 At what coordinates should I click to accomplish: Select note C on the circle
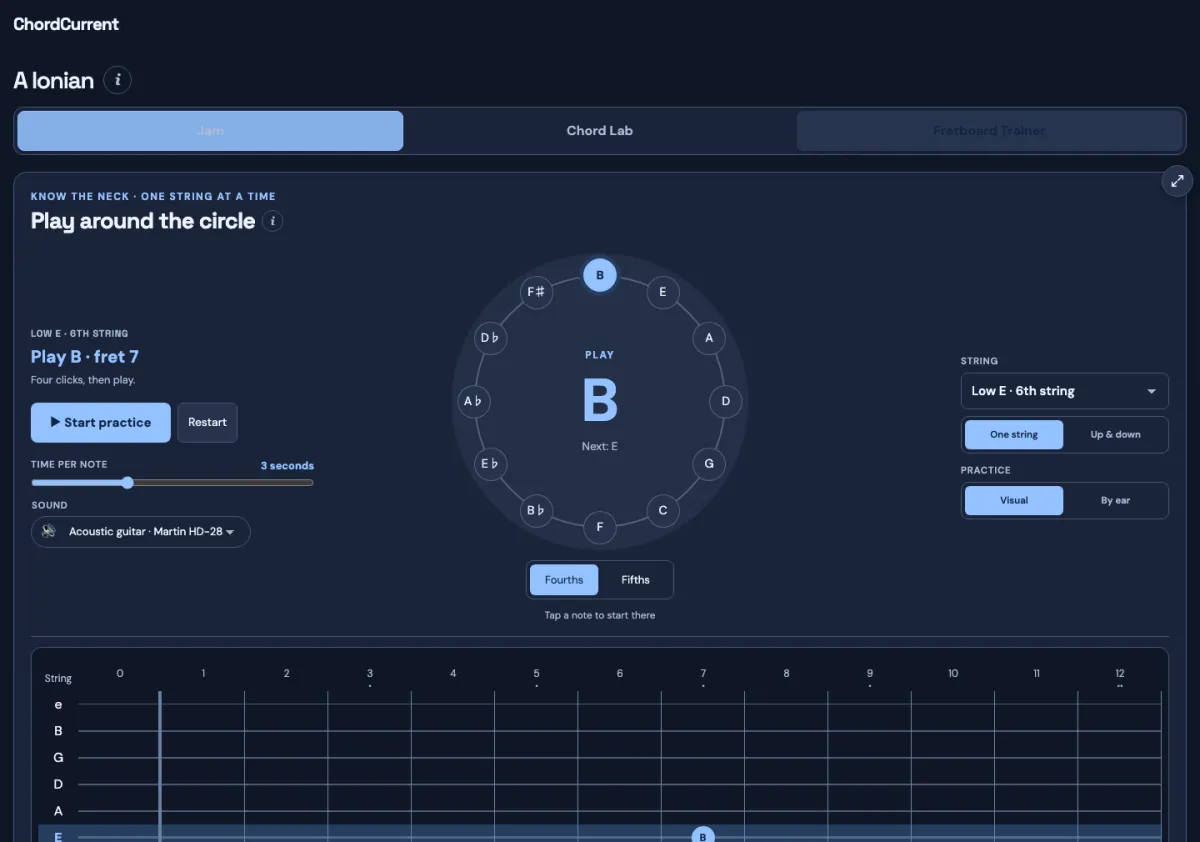(x=662, y=510)
